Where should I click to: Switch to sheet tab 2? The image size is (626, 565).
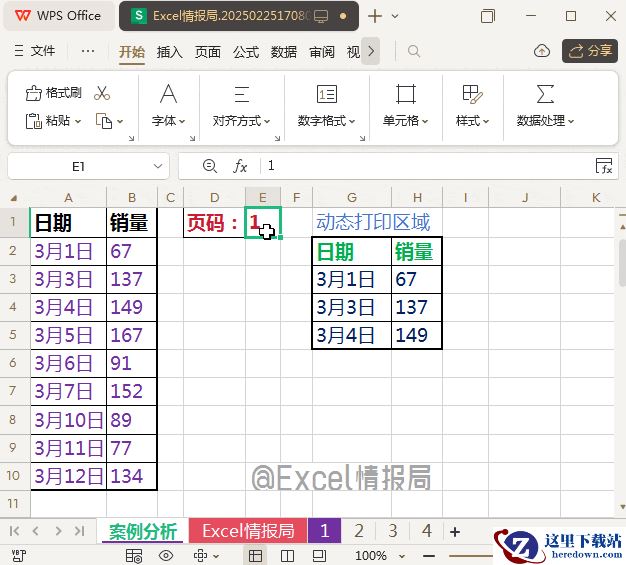click(x=359, y=531)
